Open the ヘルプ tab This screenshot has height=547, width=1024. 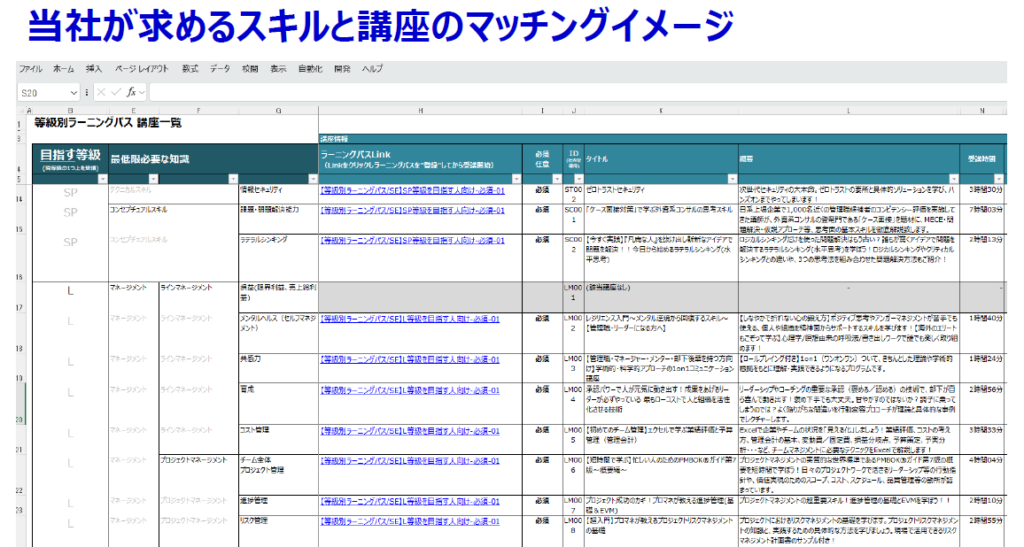(x=373, y=69)
